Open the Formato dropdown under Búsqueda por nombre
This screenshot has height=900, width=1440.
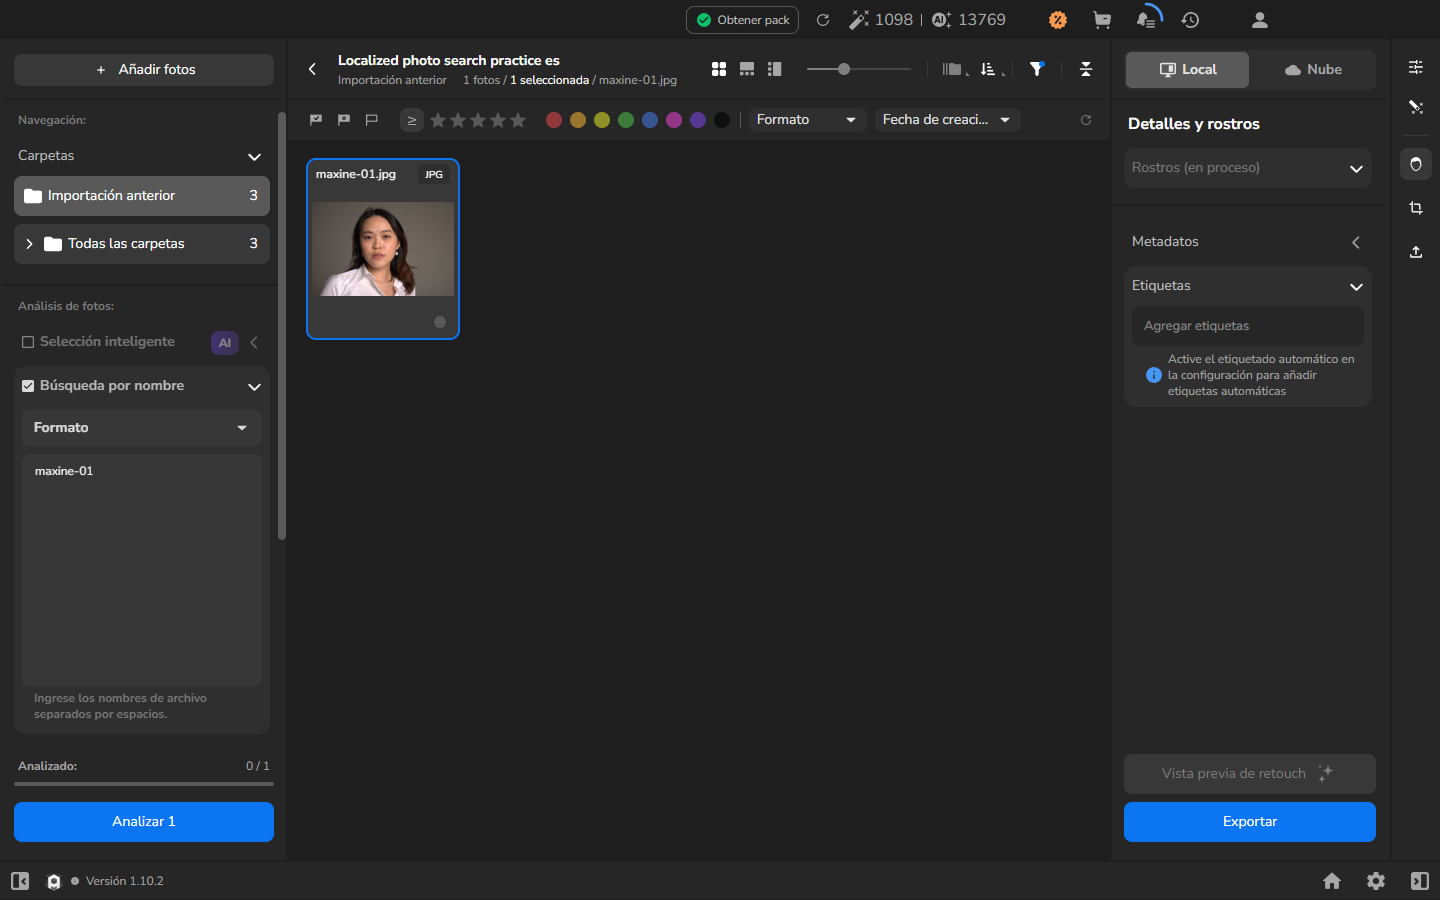pos(142,428)
